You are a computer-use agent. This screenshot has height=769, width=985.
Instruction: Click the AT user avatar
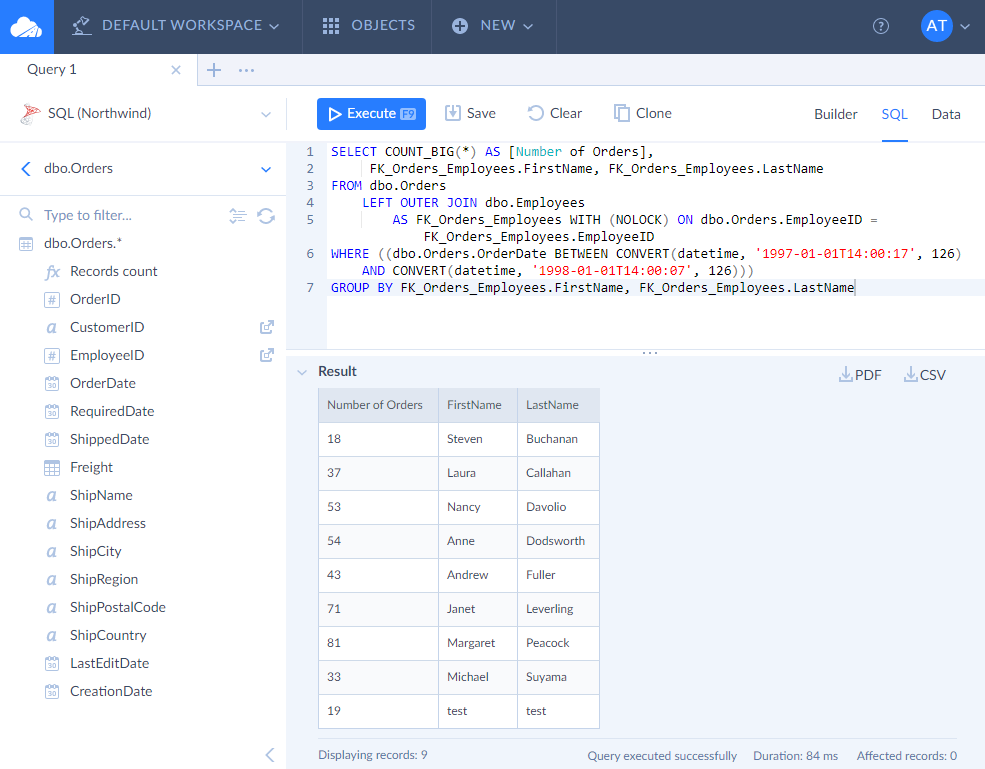pos(937,26)
